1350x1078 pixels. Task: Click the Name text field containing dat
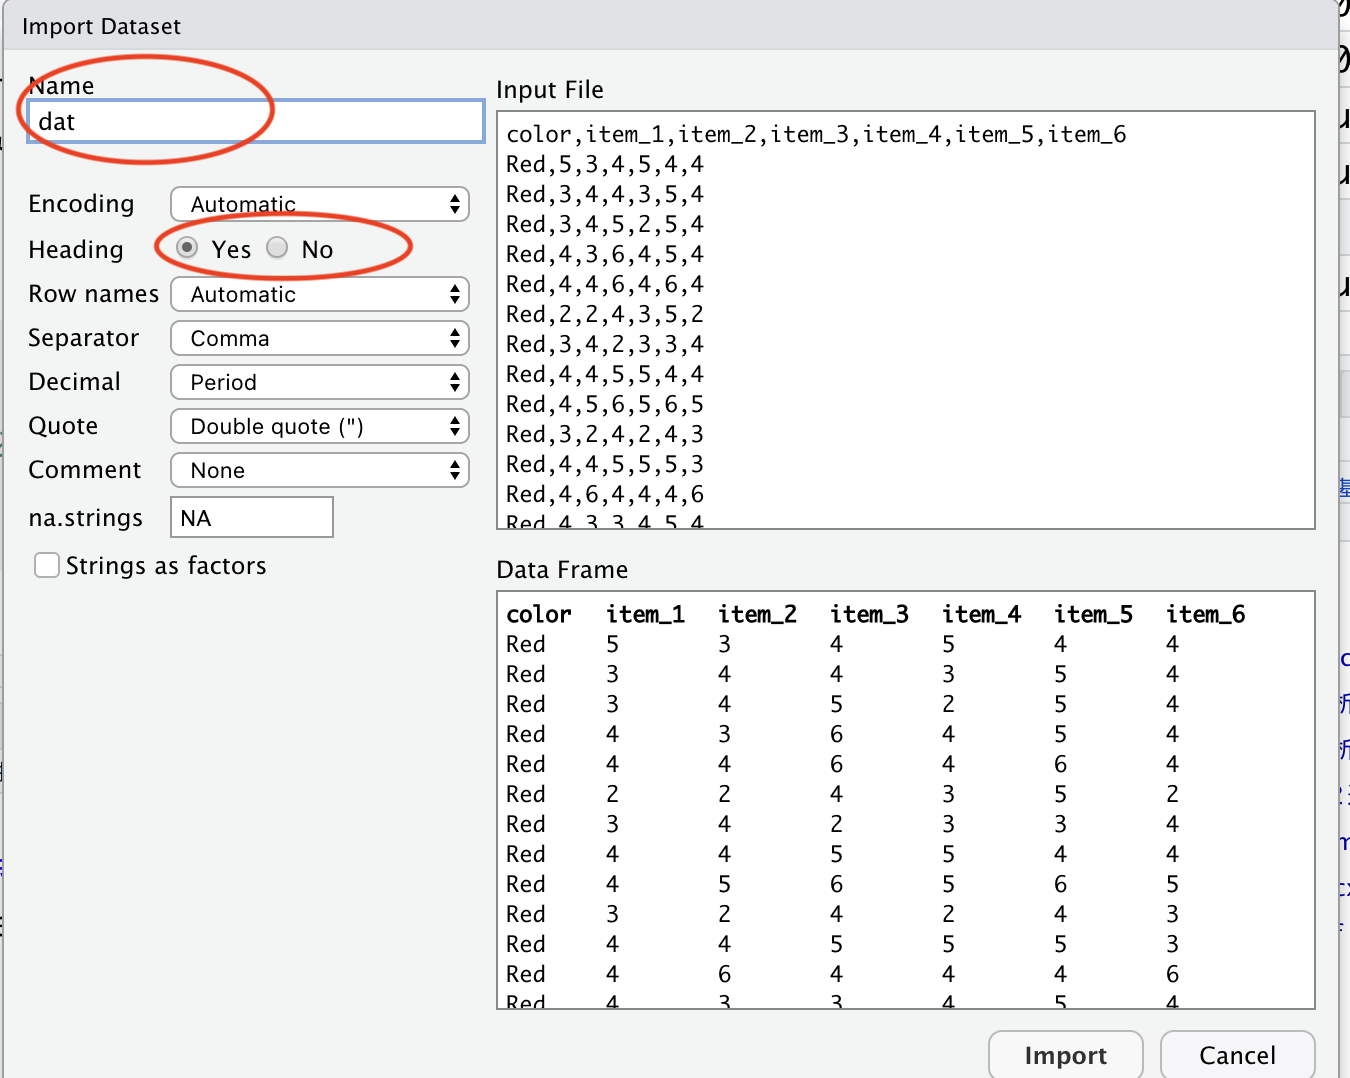click(x=255, y=122)
